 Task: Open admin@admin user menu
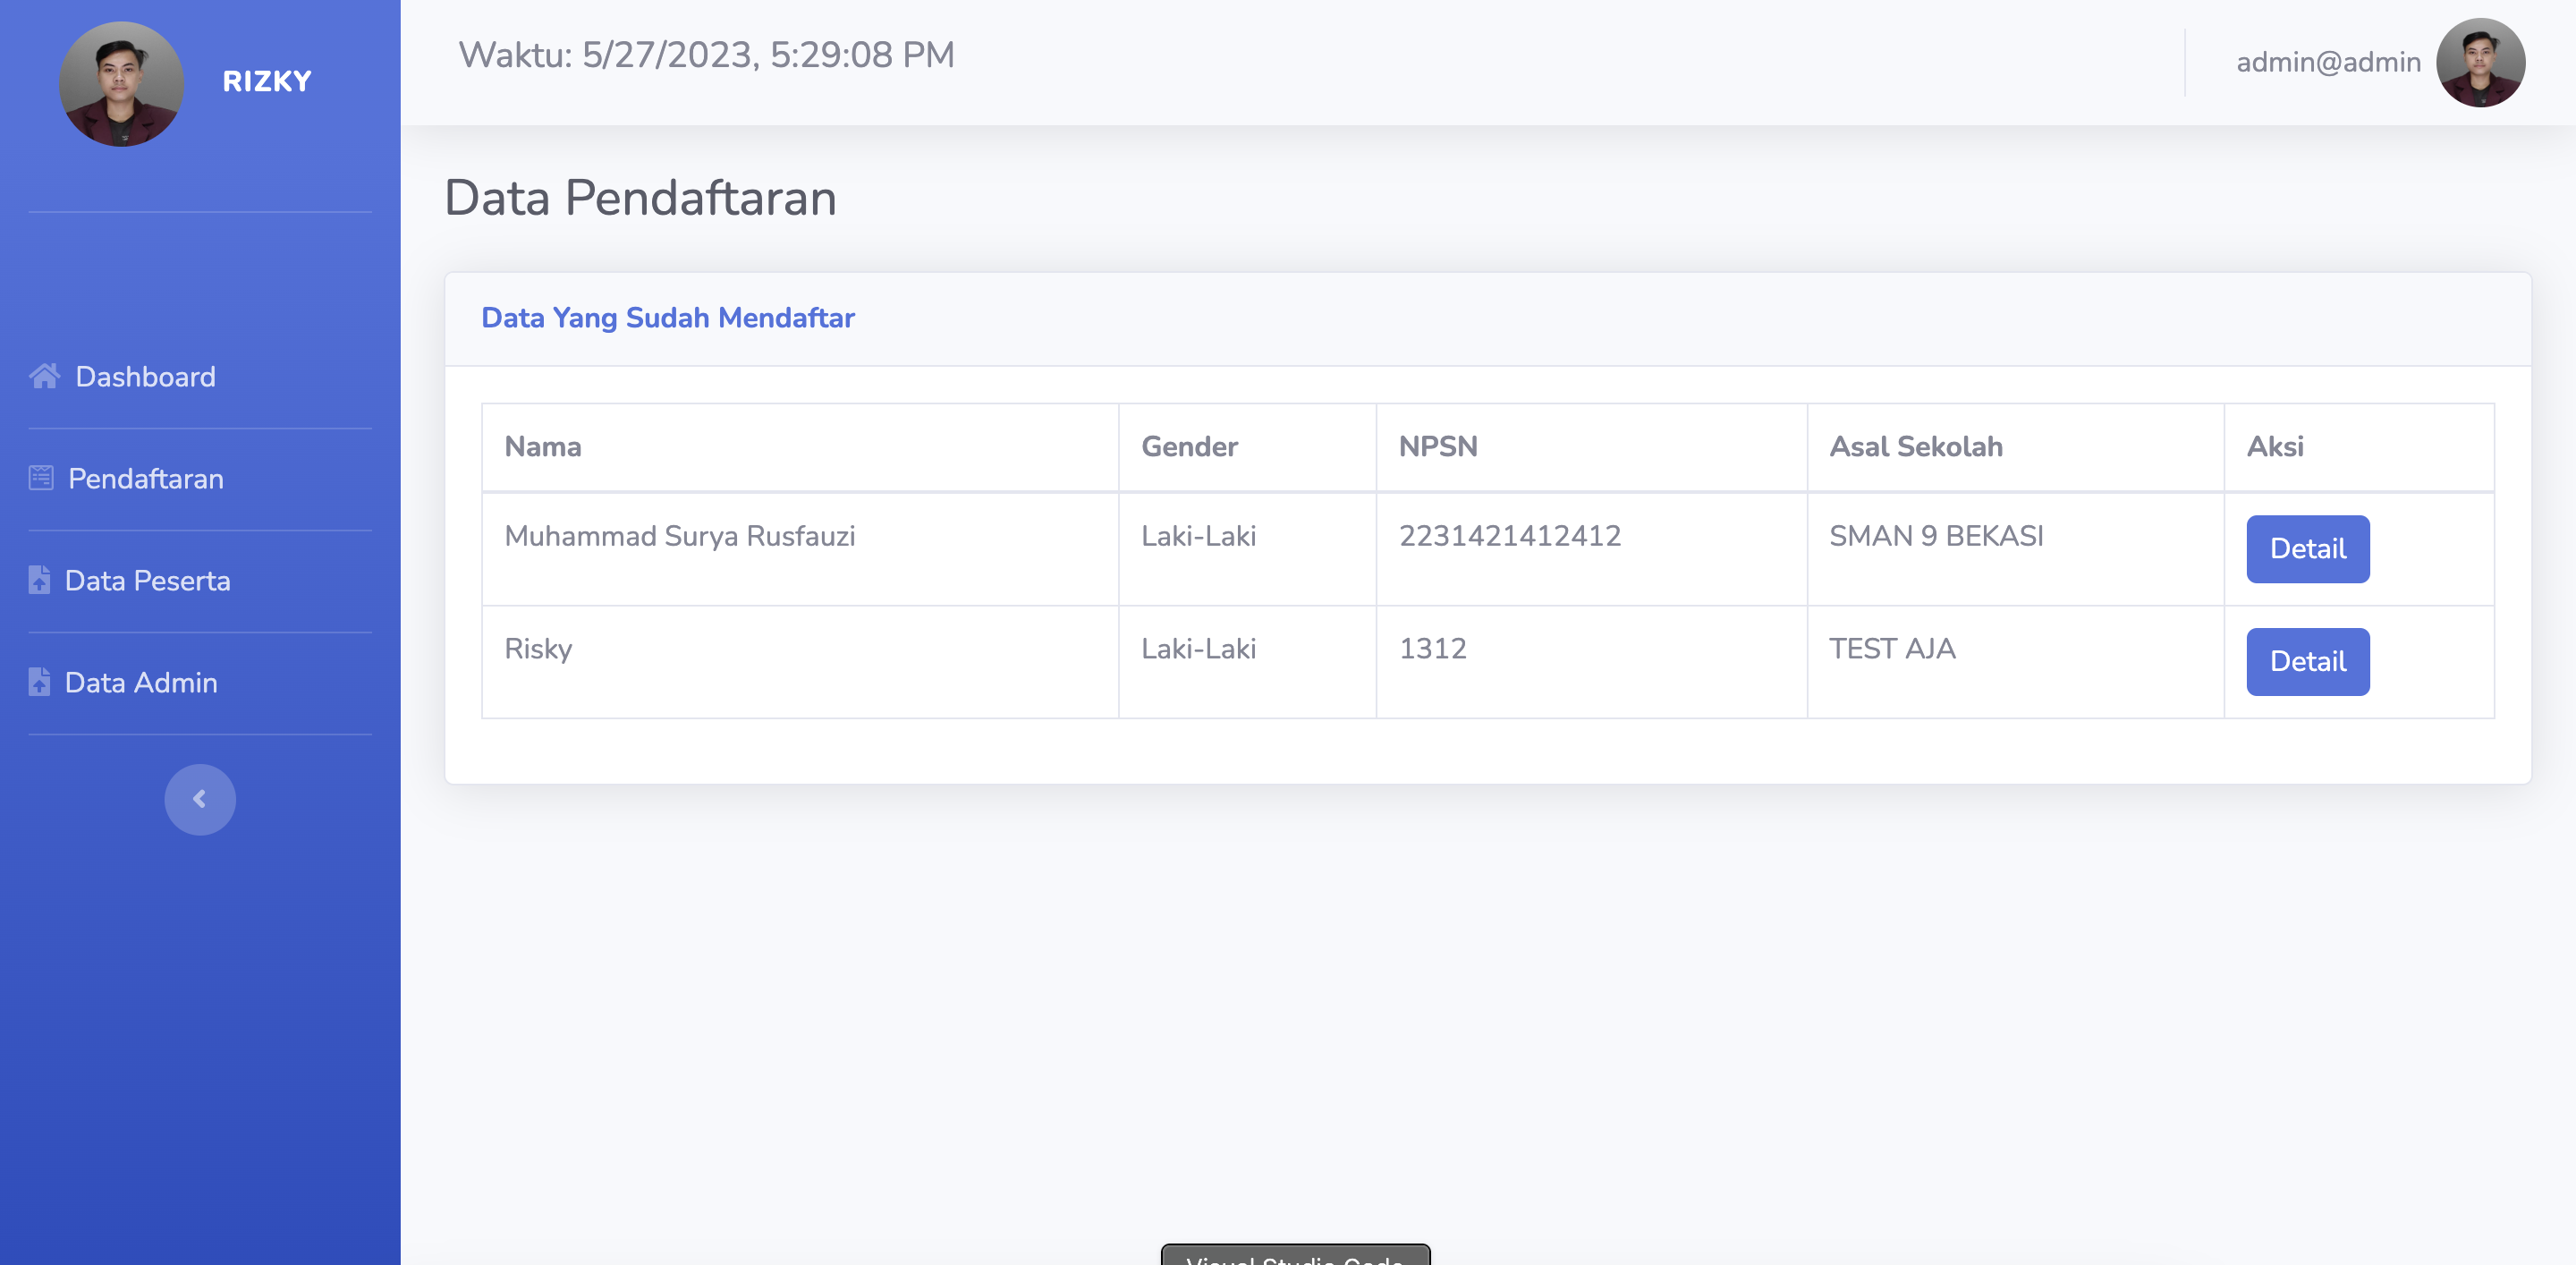2328,62
